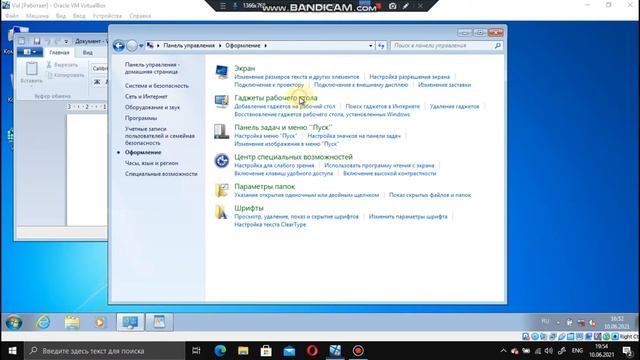Click the refresh icon beside the address bar
The height and width of the screenshot is (360, 640).
381,46
